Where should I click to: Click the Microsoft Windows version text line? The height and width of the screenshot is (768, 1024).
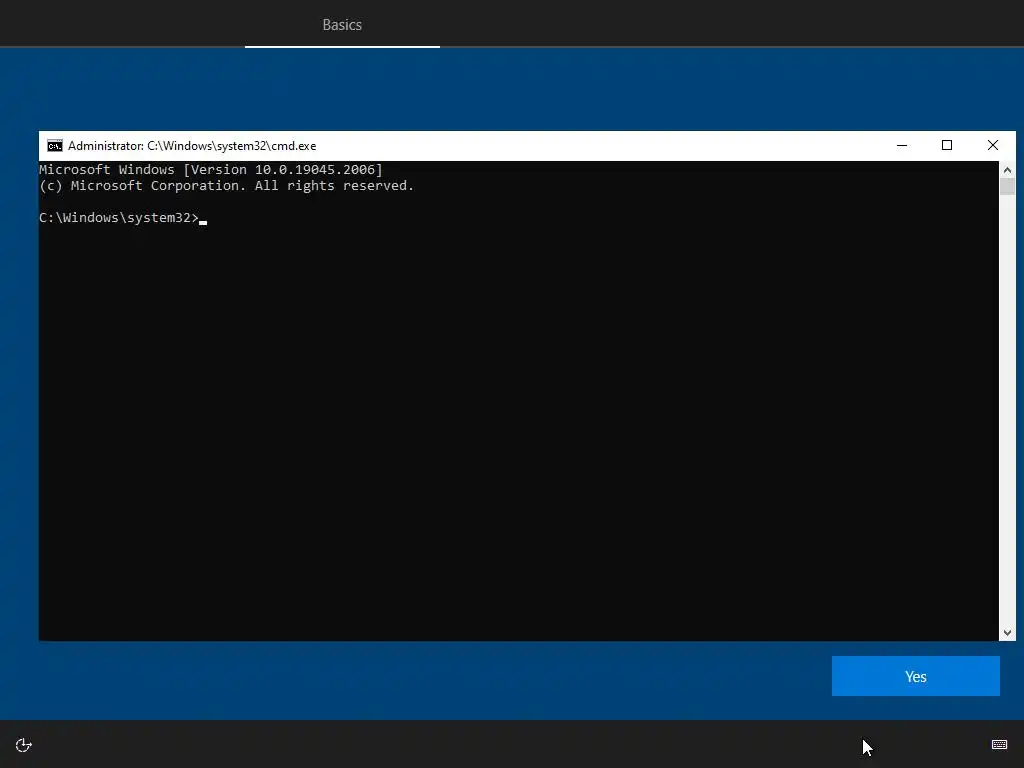point(211,170)
